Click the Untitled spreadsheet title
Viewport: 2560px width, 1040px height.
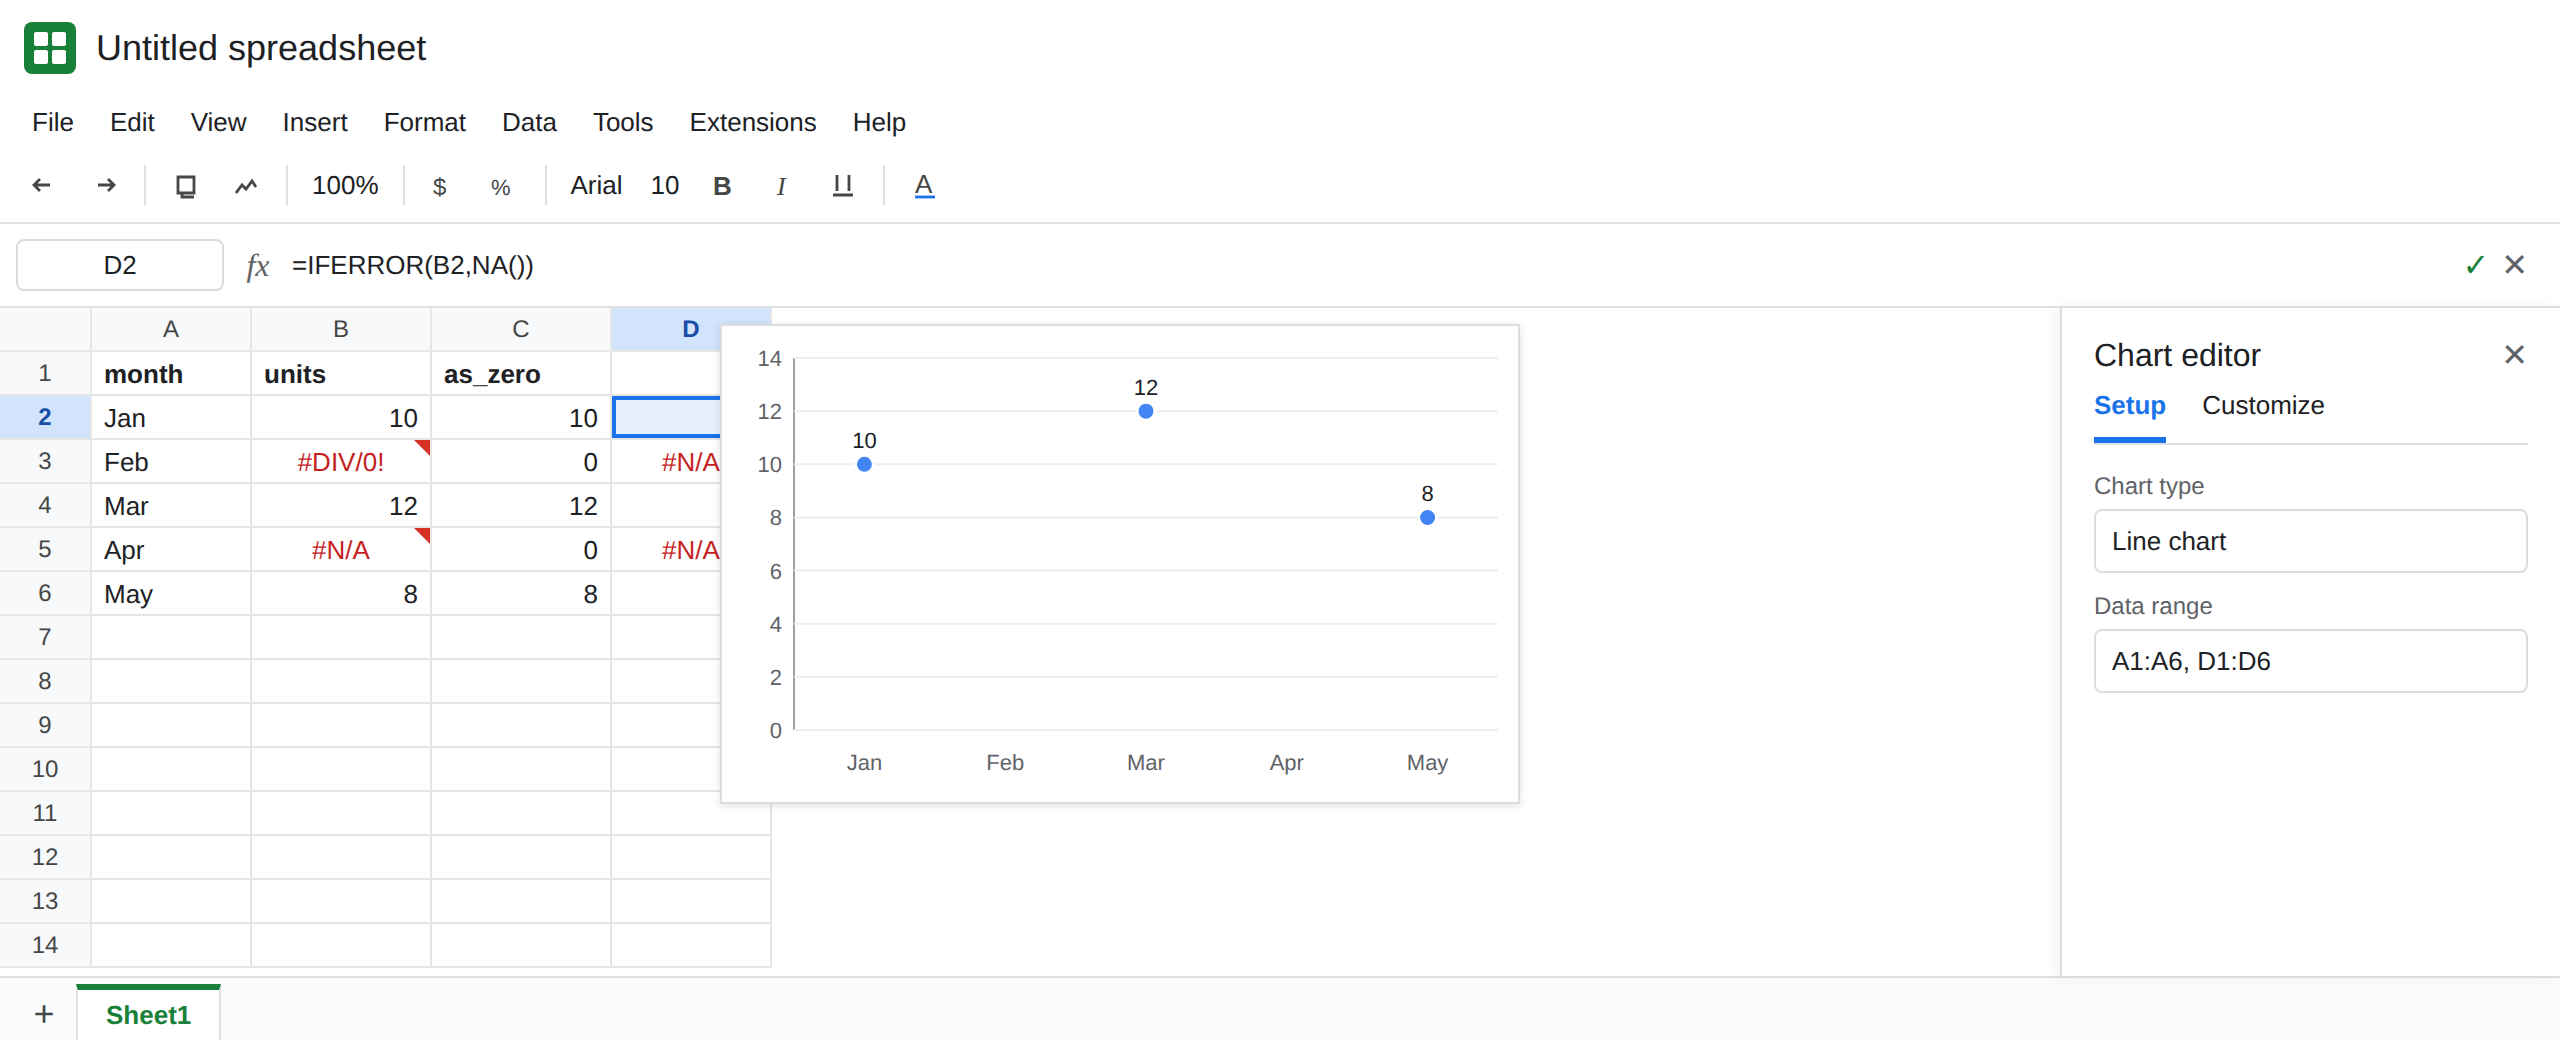261,48
